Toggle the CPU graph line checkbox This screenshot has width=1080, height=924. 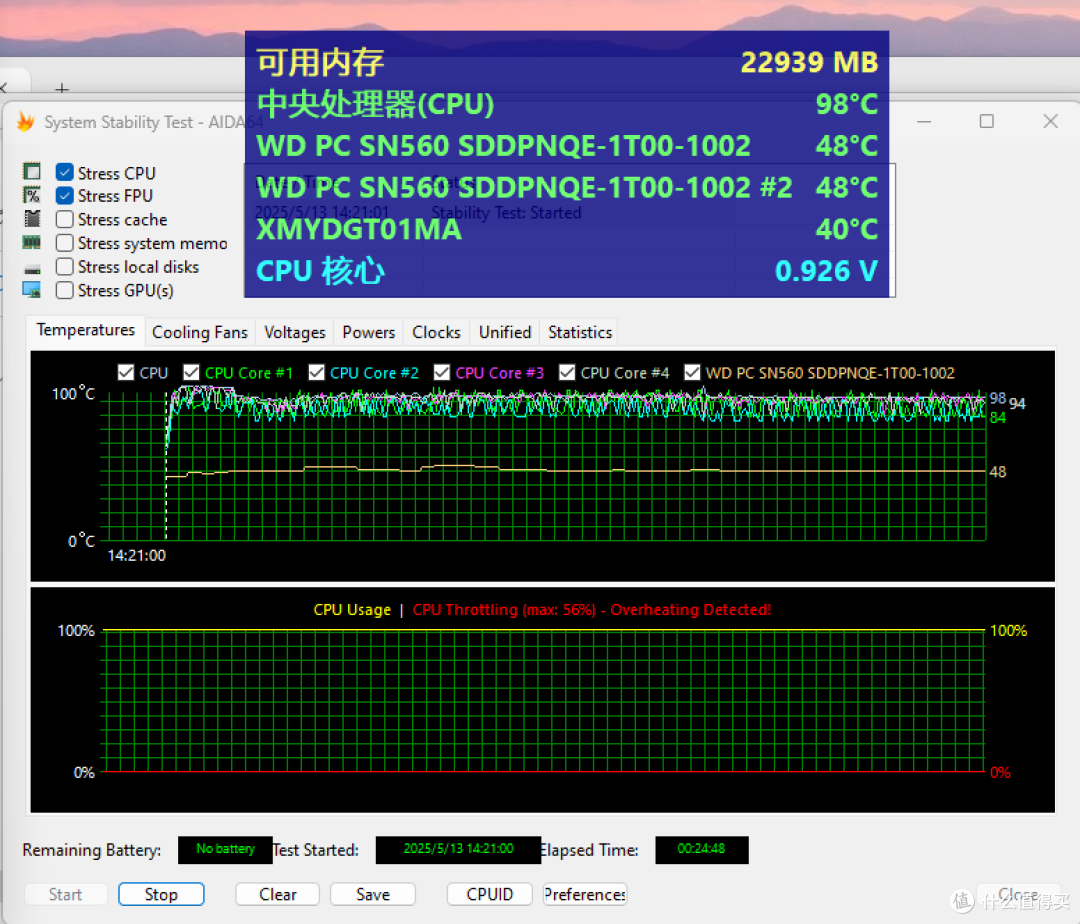coord(125,372)
